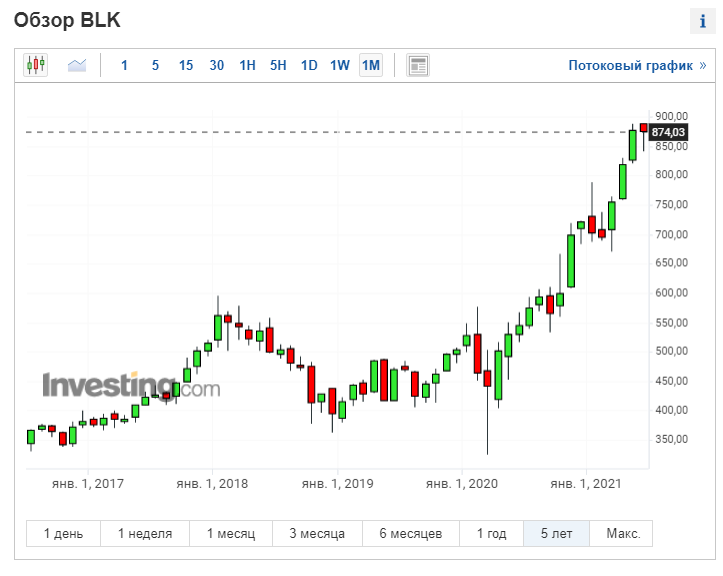Choose the 5 лет range tab

[x=556, y=534]
